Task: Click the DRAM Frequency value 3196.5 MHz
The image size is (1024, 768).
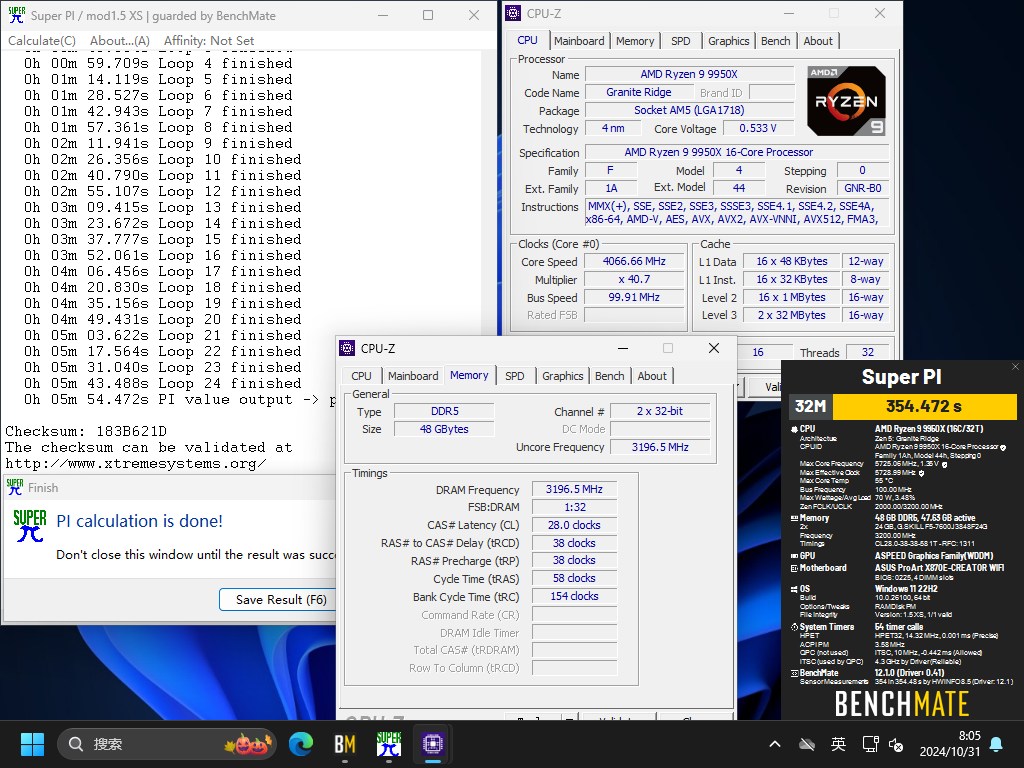Action: [574, 489]
